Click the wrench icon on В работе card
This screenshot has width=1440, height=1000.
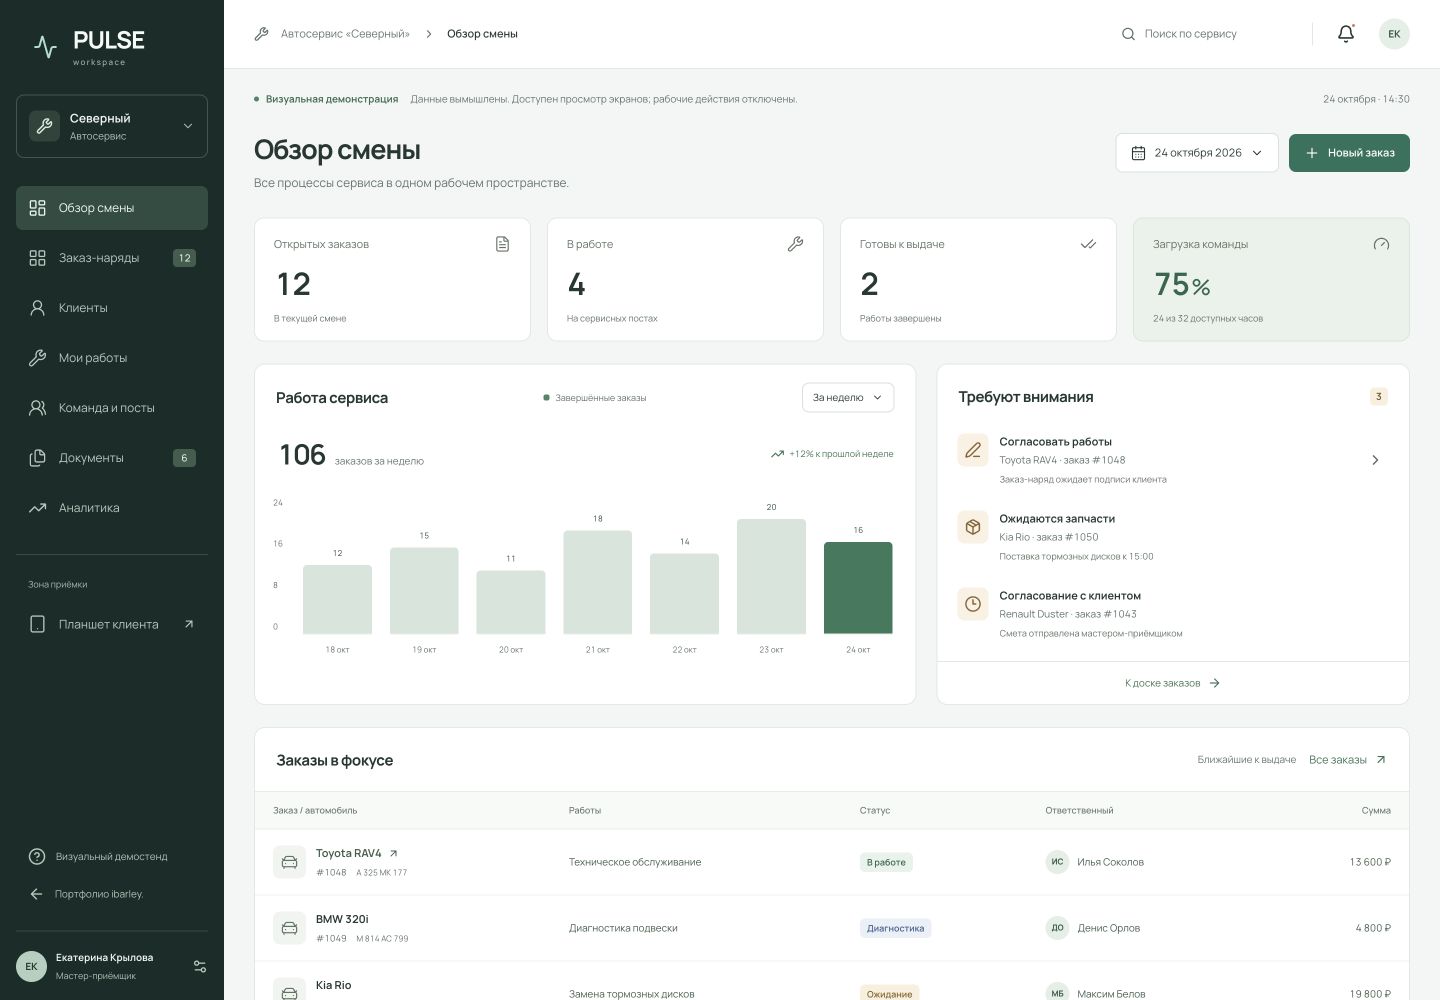[795, 244]
